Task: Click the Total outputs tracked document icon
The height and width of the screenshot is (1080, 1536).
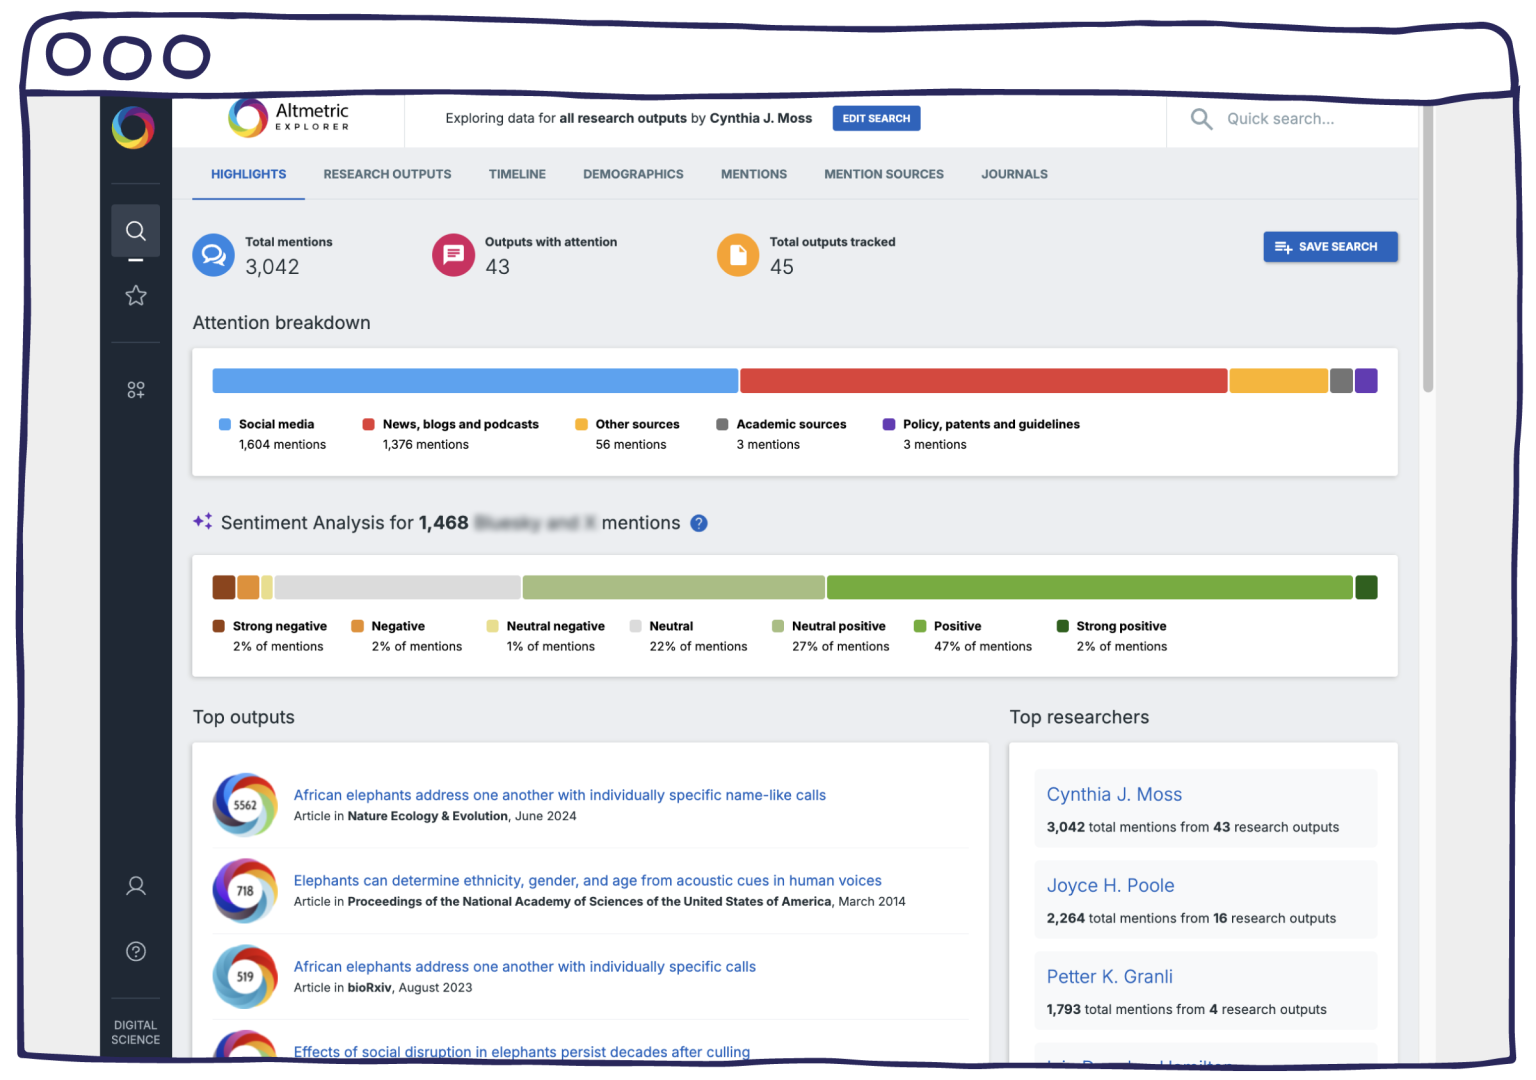Action: click(x=738, y=255)
